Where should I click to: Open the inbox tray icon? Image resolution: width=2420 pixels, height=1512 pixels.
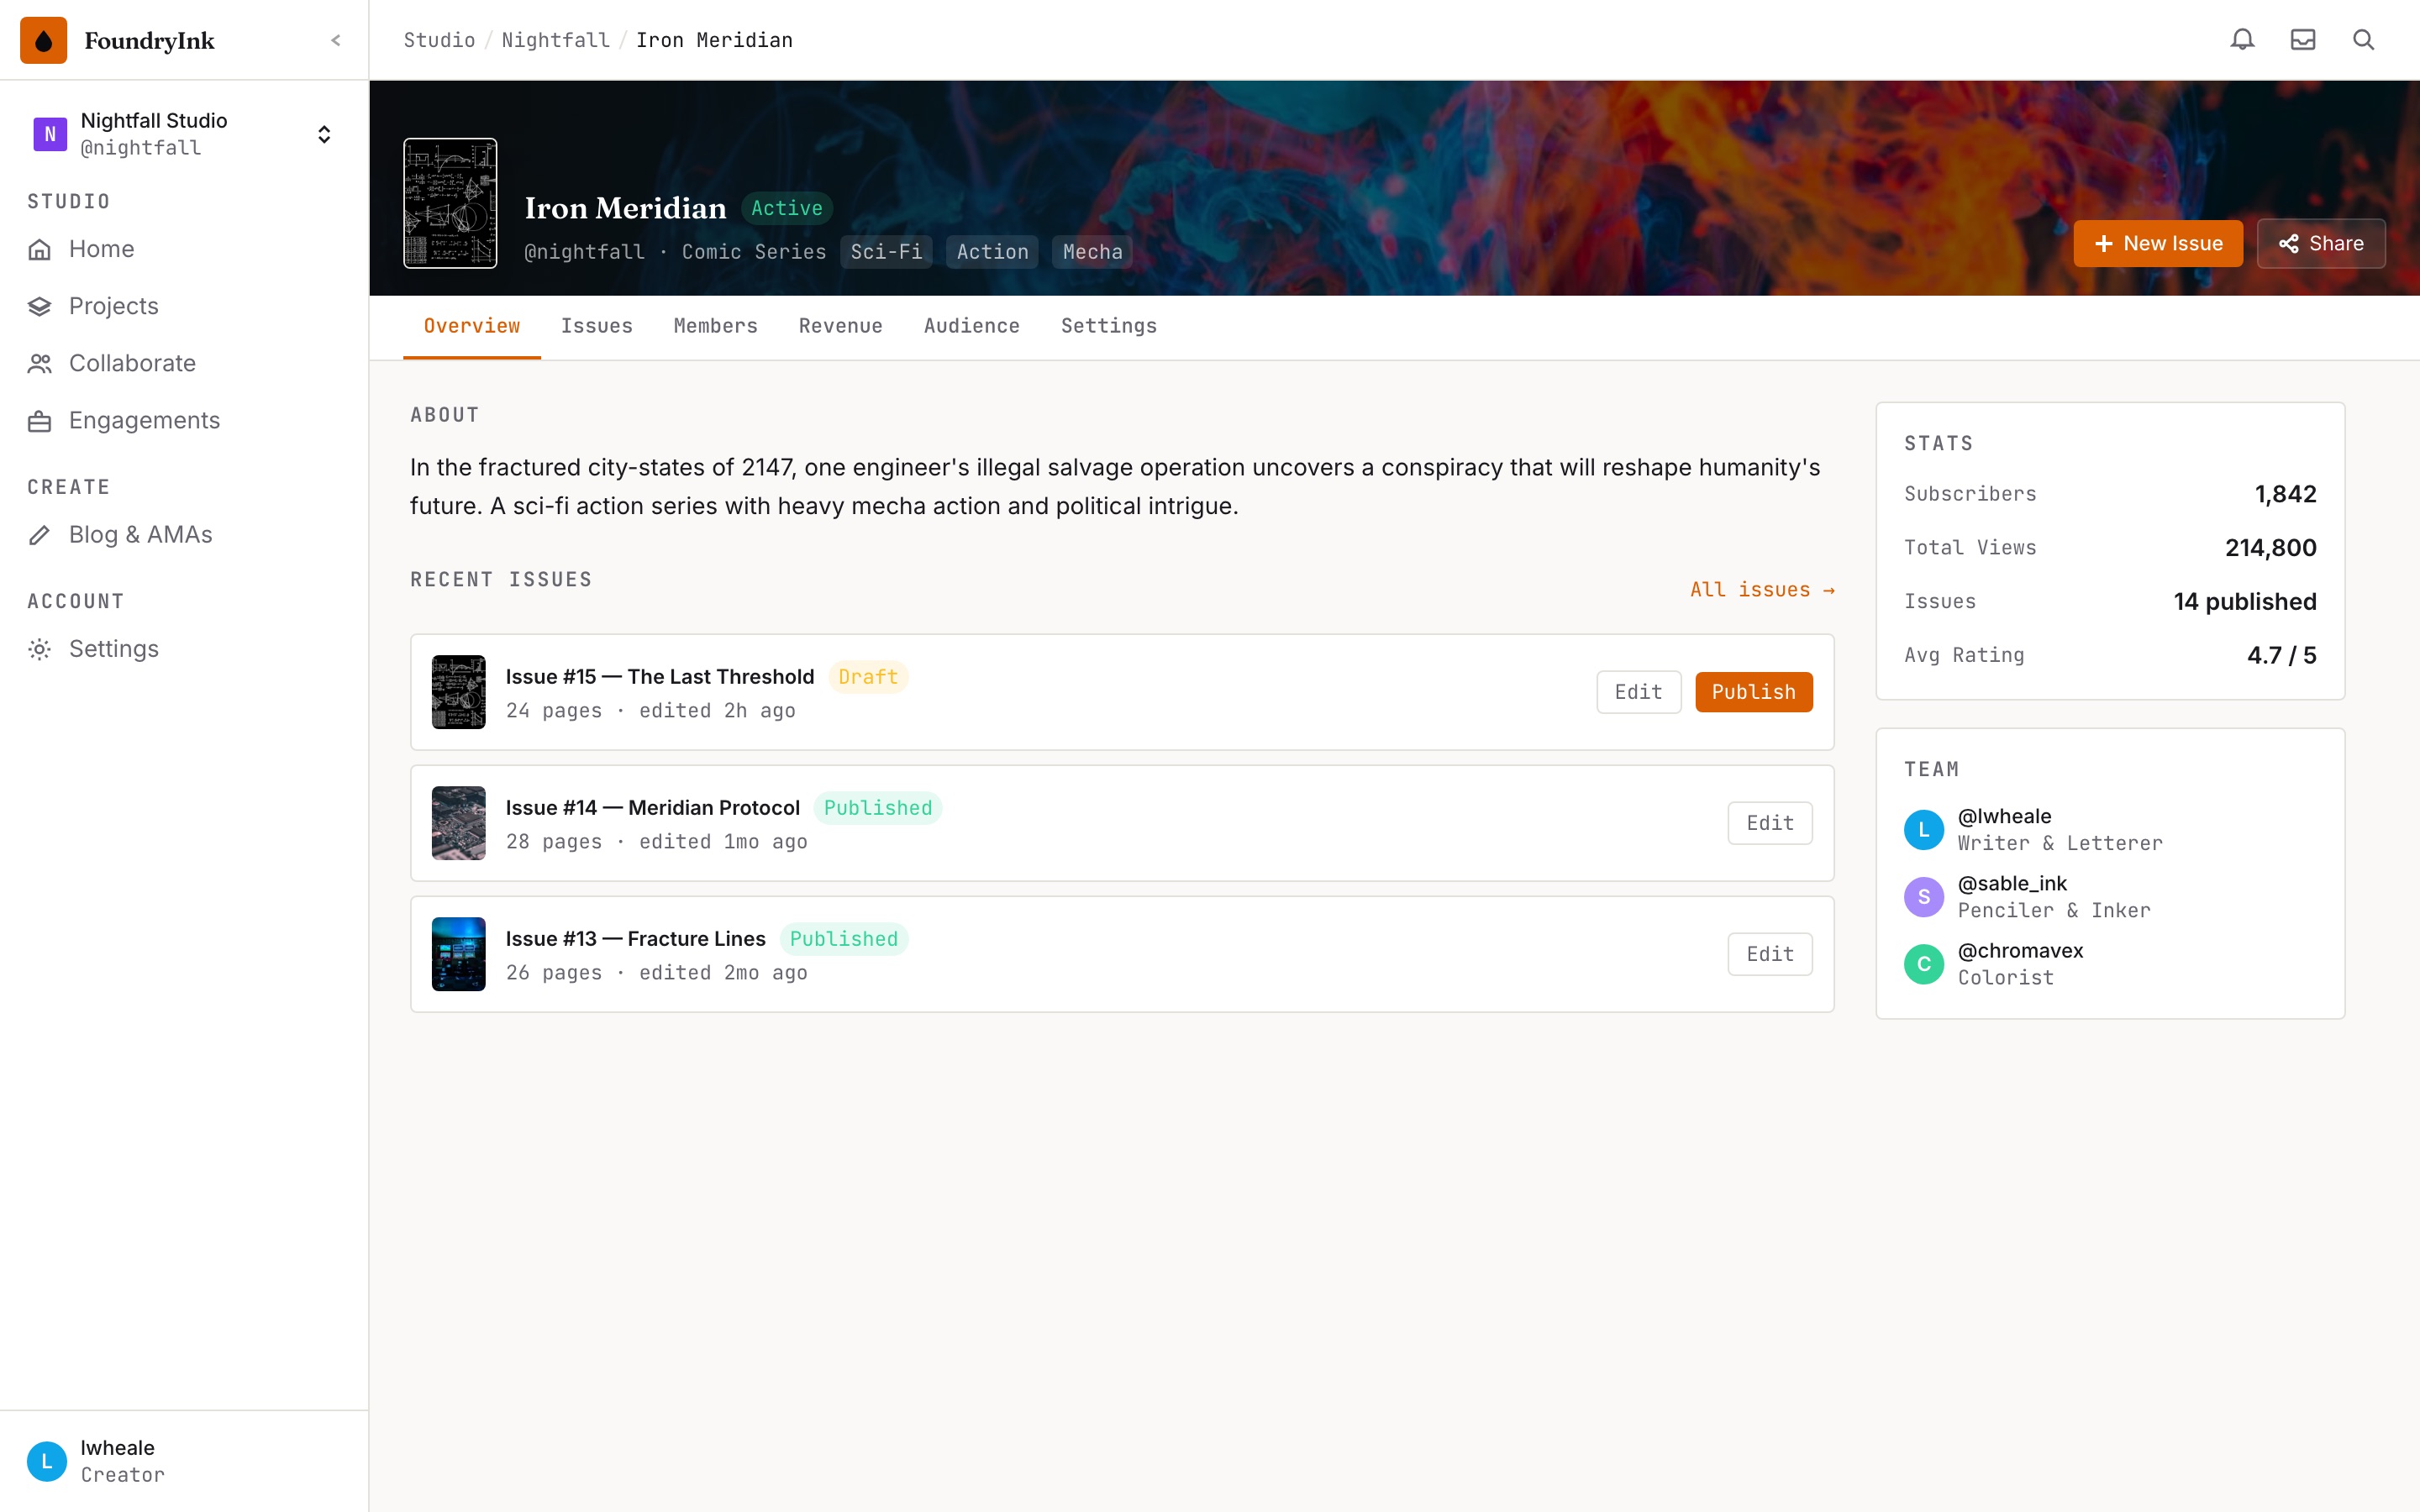(x=2303, y=40)
